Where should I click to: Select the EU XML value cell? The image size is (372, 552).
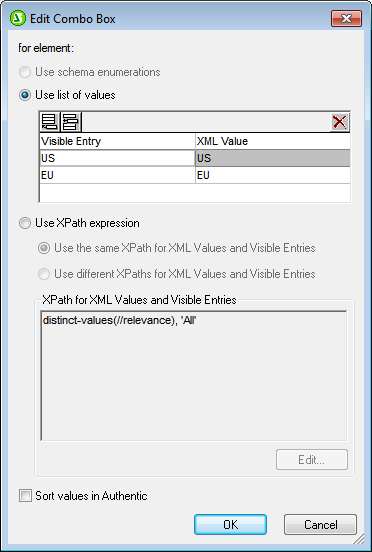(x=273, y=175)
